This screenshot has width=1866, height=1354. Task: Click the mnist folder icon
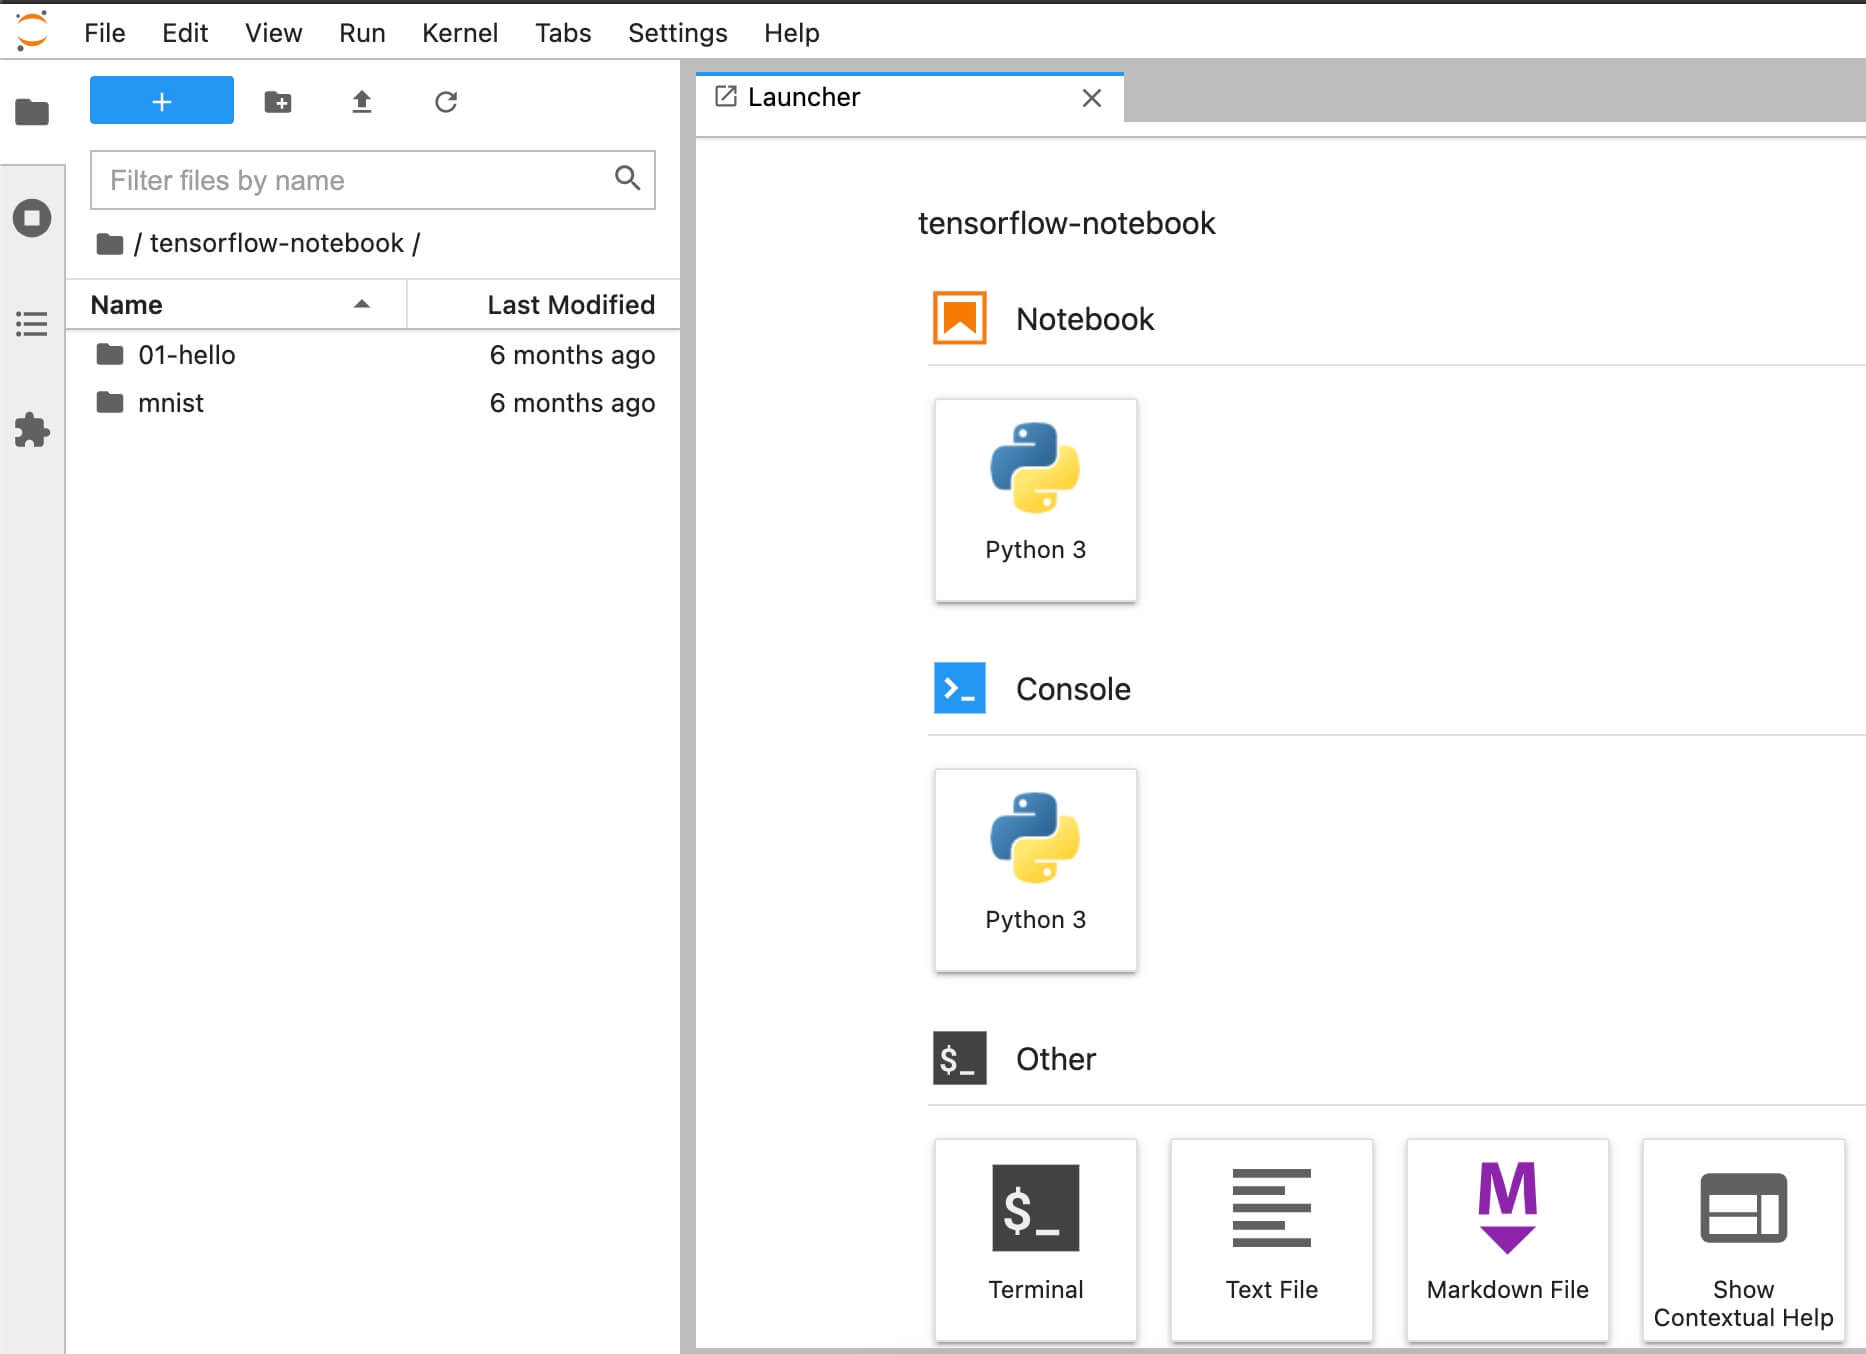point(110,402)
